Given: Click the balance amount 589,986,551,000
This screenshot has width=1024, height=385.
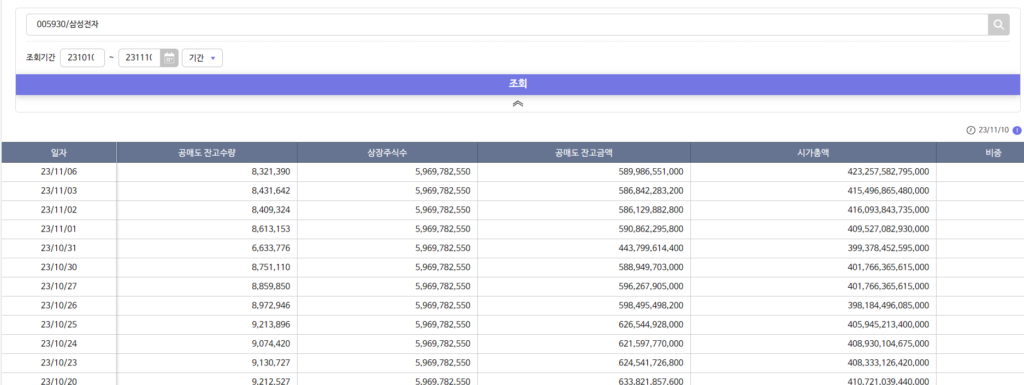Looking at the screenshot, I should coord(650,172).
